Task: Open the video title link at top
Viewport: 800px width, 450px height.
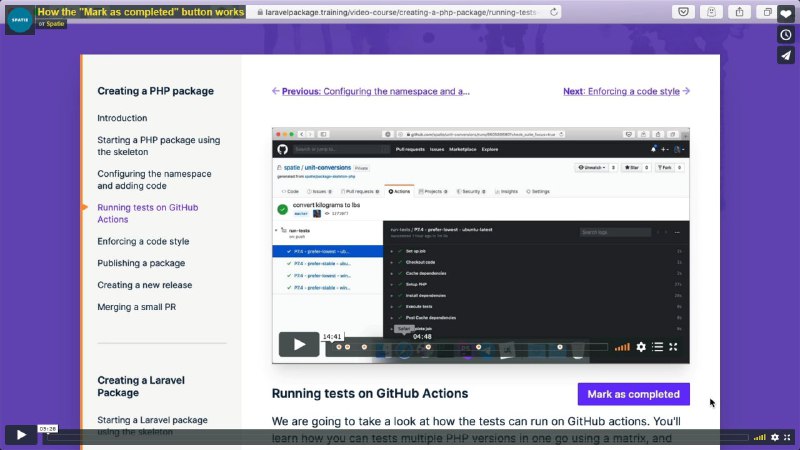Action: click(x=141, y=12)
